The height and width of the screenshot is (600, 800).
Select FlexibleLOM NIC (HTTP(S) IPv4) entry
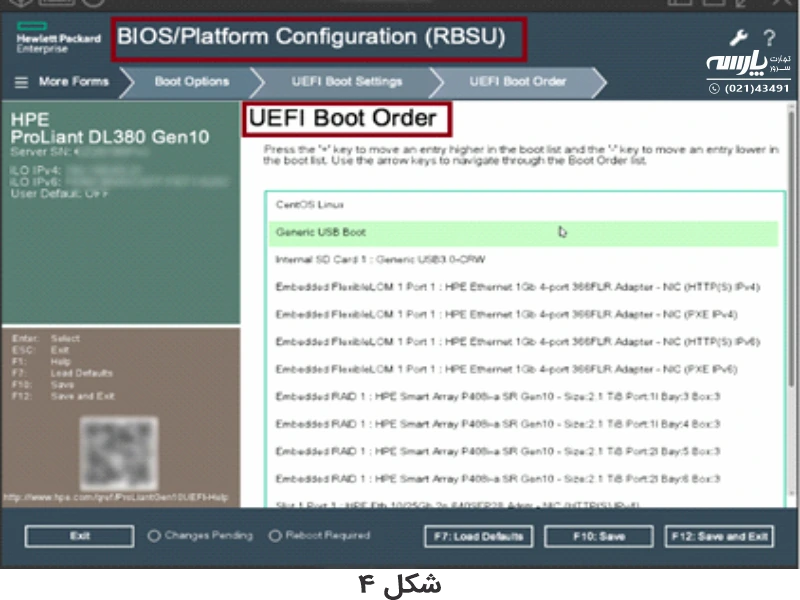(x=524, y=287)
